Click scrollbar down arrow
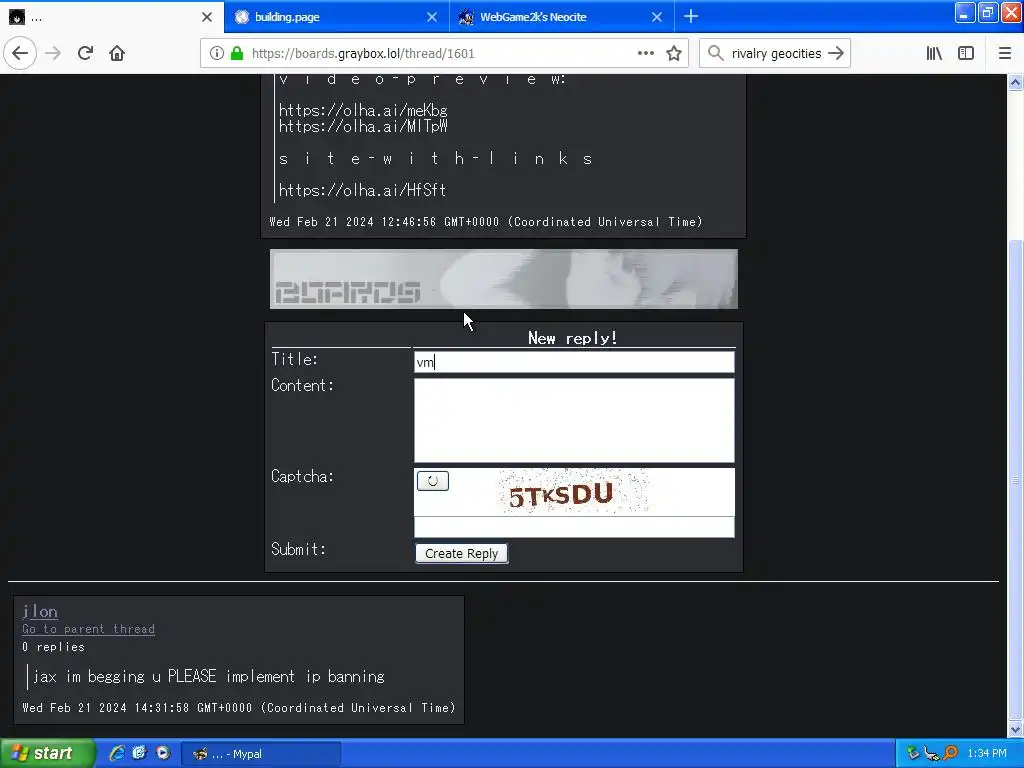This screenshot has width=1024, height=768. 1015,729
